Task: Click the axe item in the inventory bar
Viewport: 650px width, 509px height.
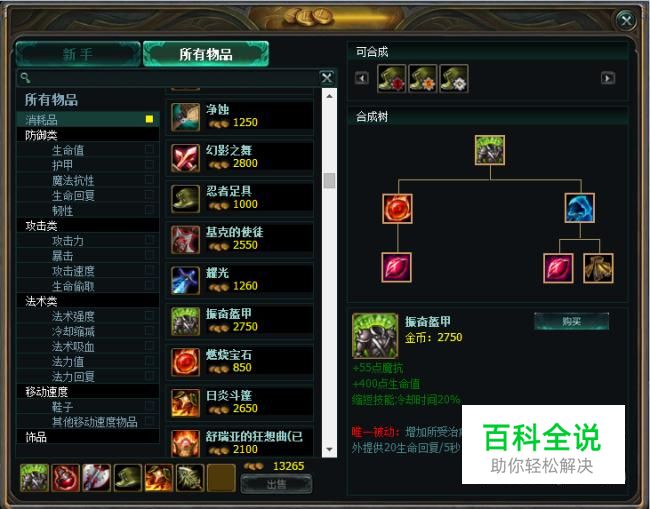Action: click(96, 477)
